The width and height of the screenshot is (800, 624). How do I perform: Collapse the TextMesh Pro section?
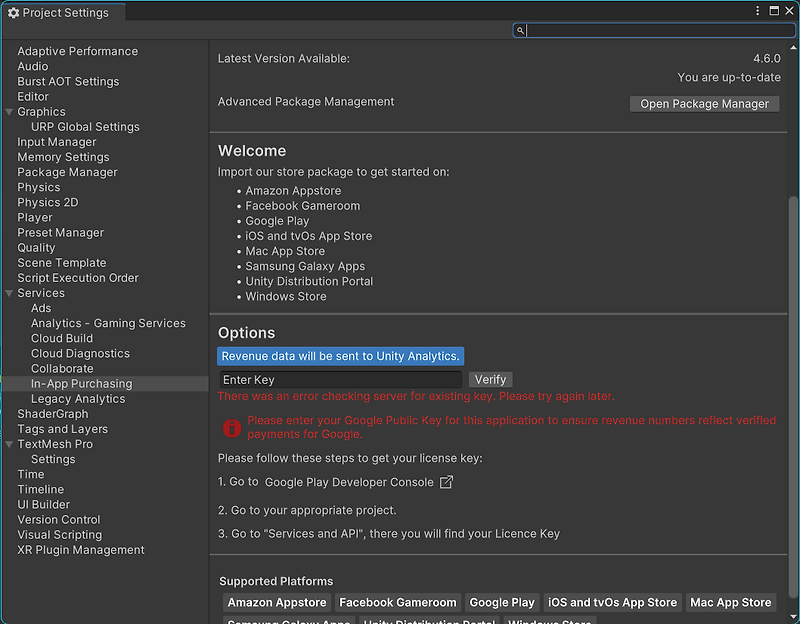pyautogui.click(x=10, y=444)
